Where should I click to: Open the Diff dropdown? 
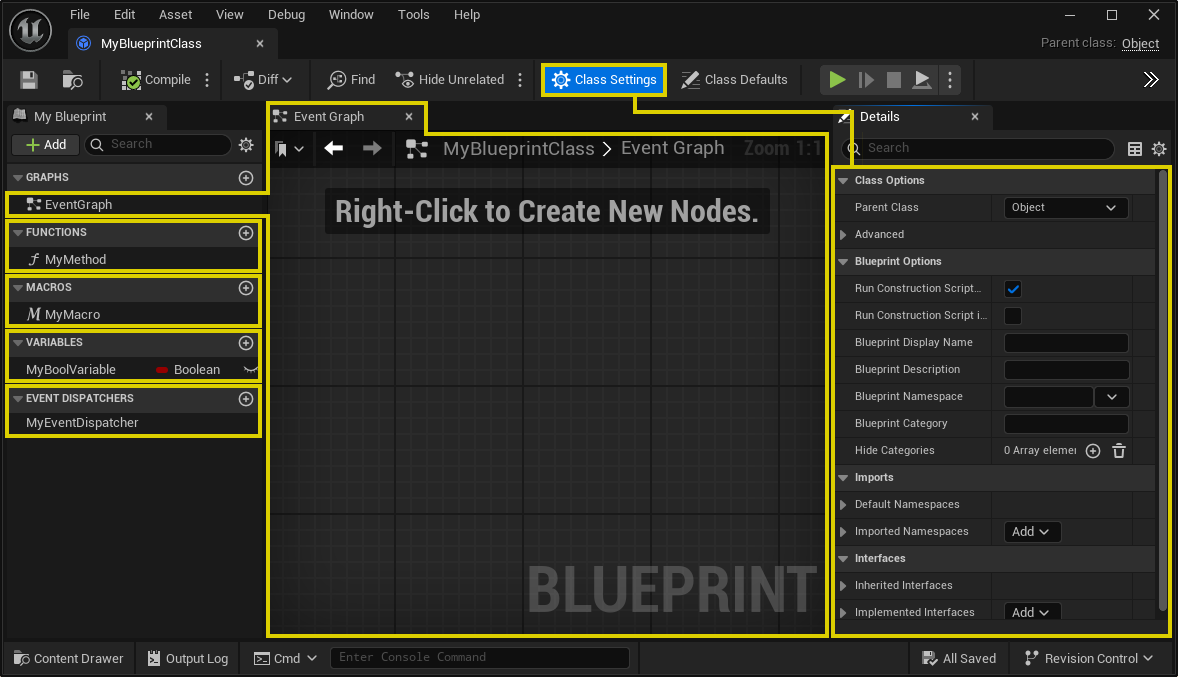click(x=263, y=80)
